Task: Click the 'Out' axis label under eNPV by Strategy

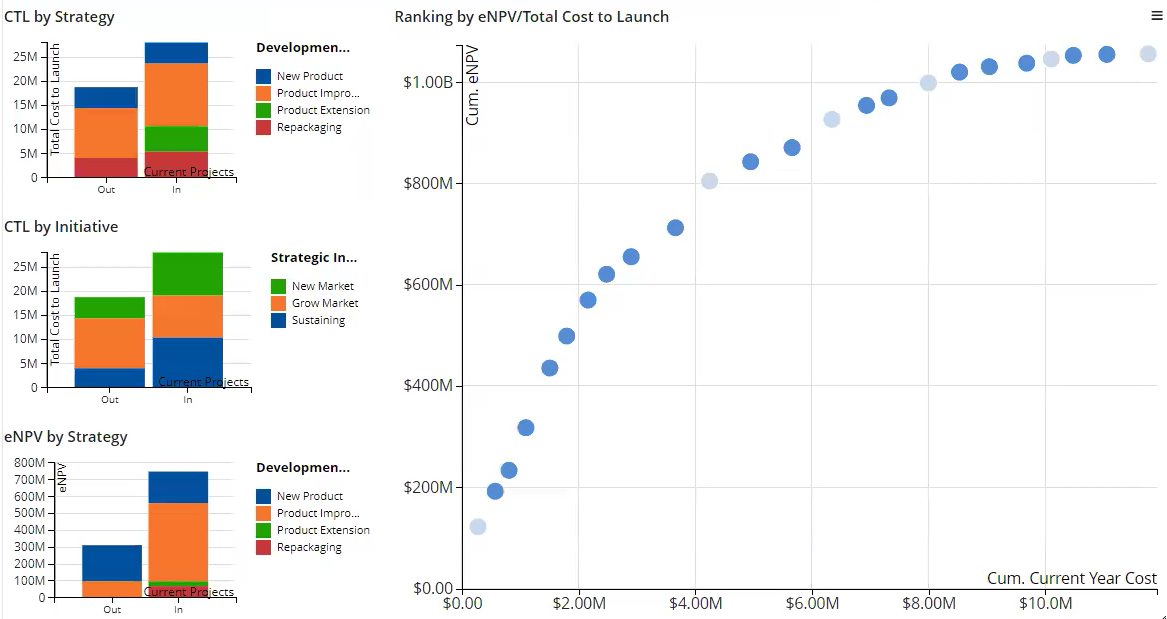Action: point(112,609)
